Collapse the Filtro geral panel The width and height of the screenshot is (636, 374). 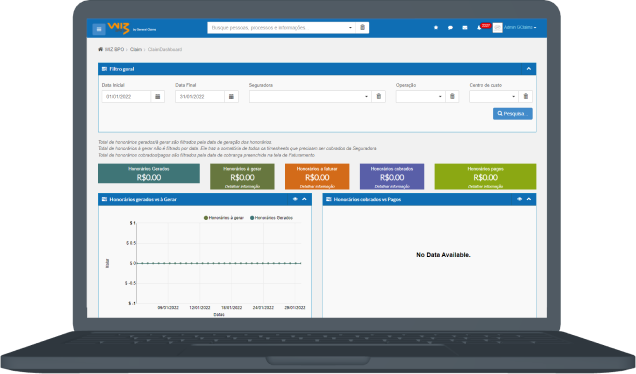529,69
